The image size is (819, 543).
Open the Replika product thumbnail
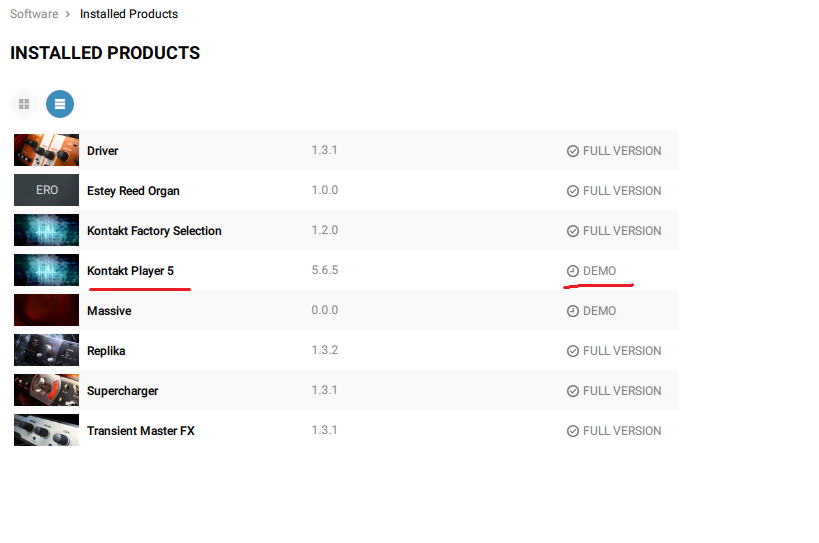point(46,351)
